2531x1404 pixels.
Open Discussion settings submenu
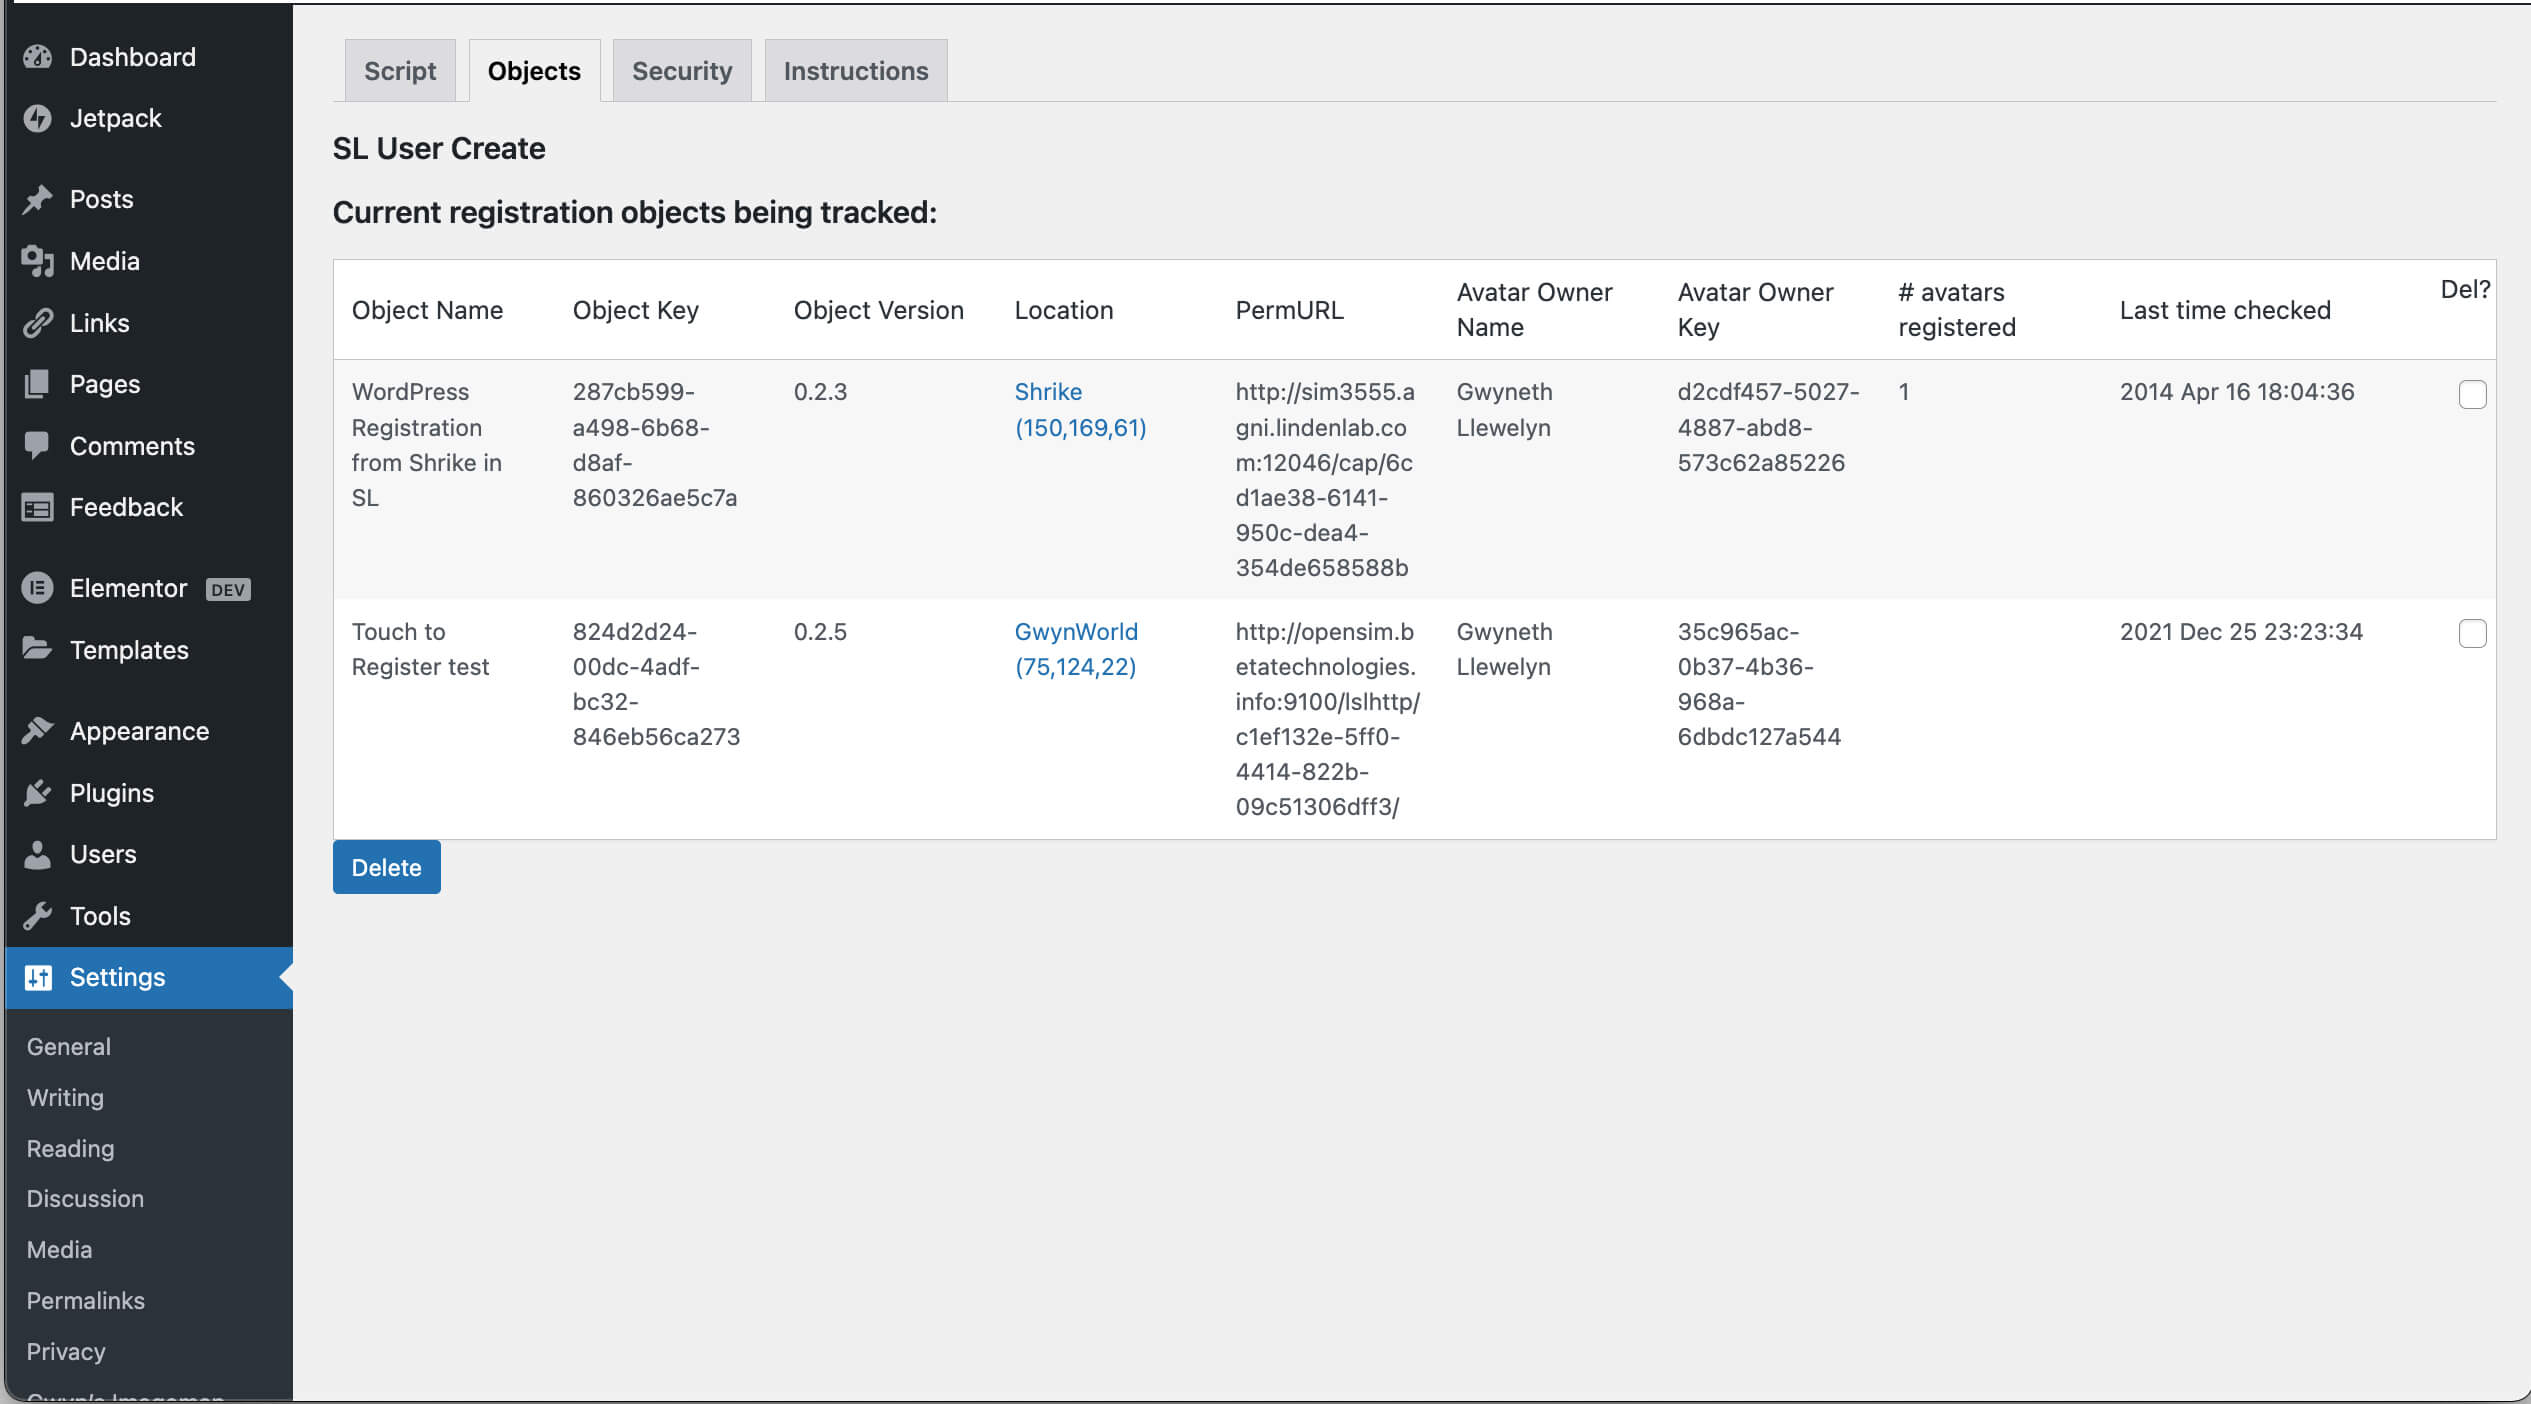click(x=85, y=1198)
